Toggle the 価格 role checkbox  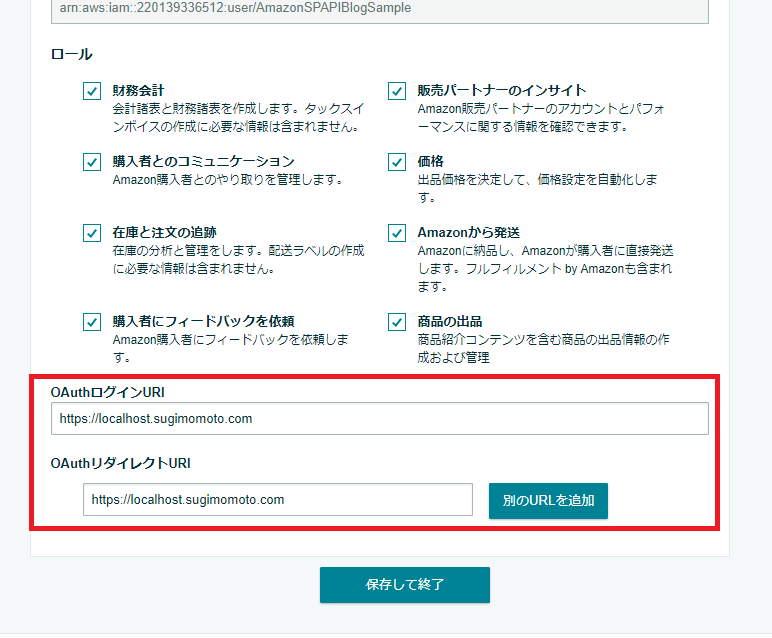click(x=397, y=162)
